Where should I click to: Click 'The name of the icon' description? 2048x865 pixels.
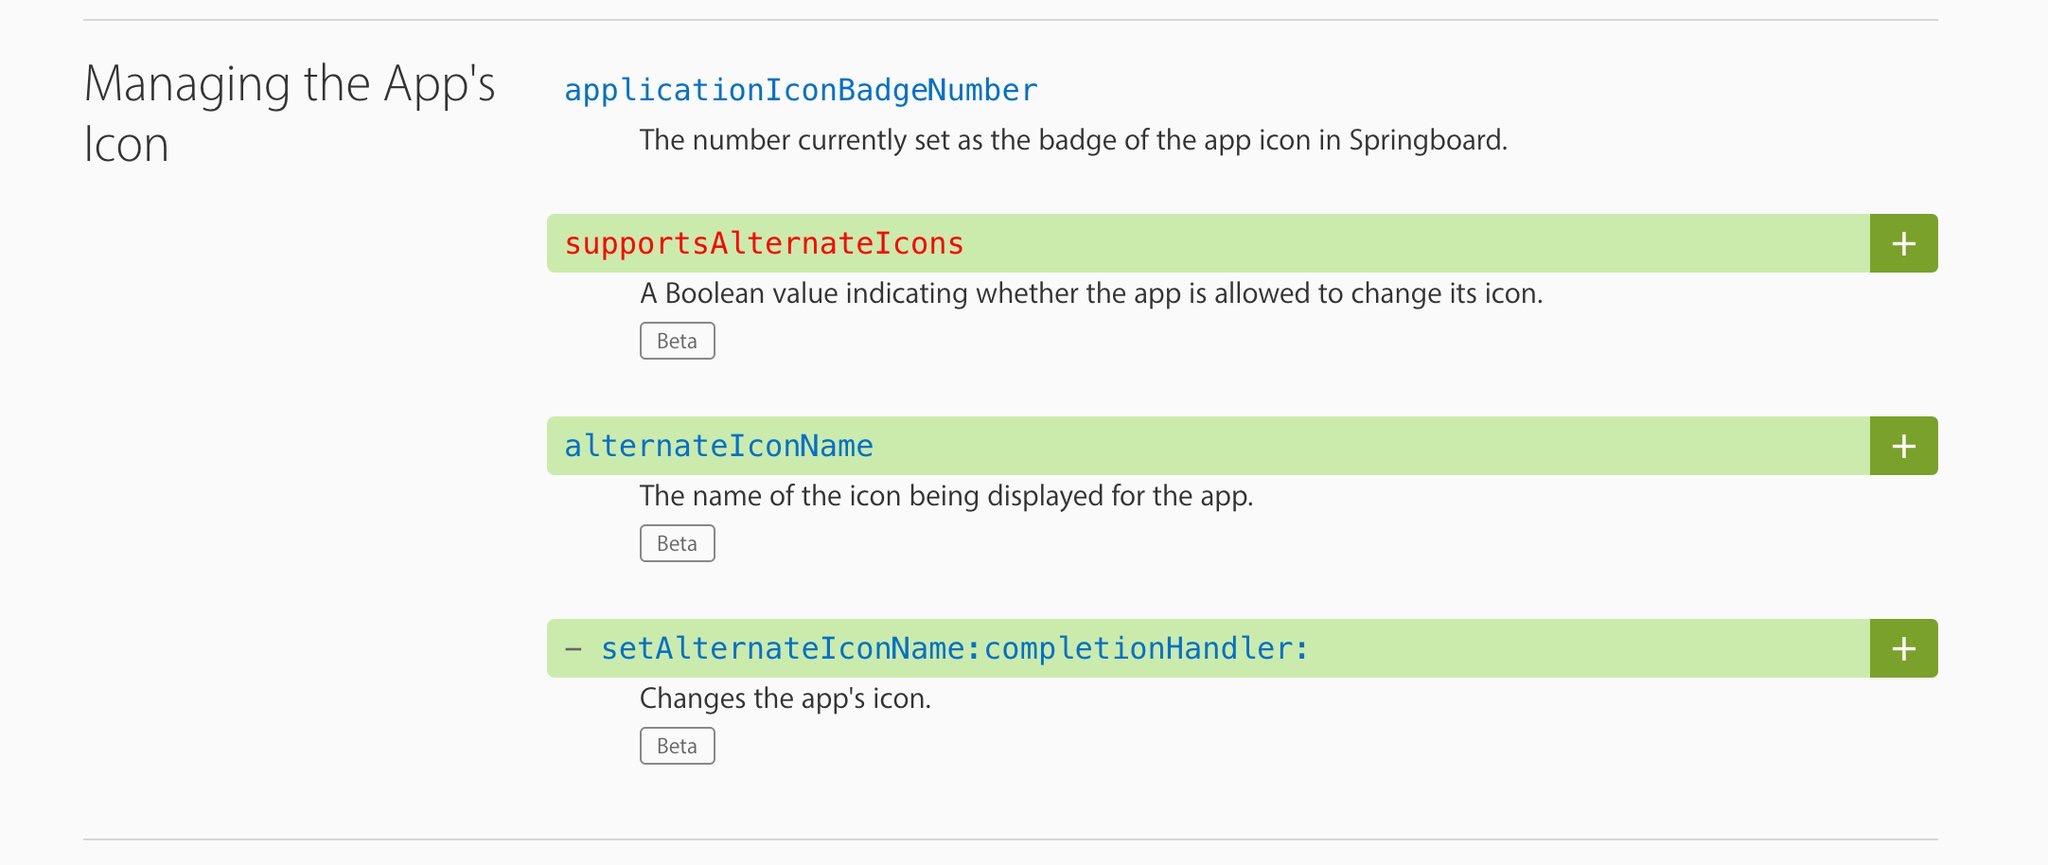[x=946, y=496]
